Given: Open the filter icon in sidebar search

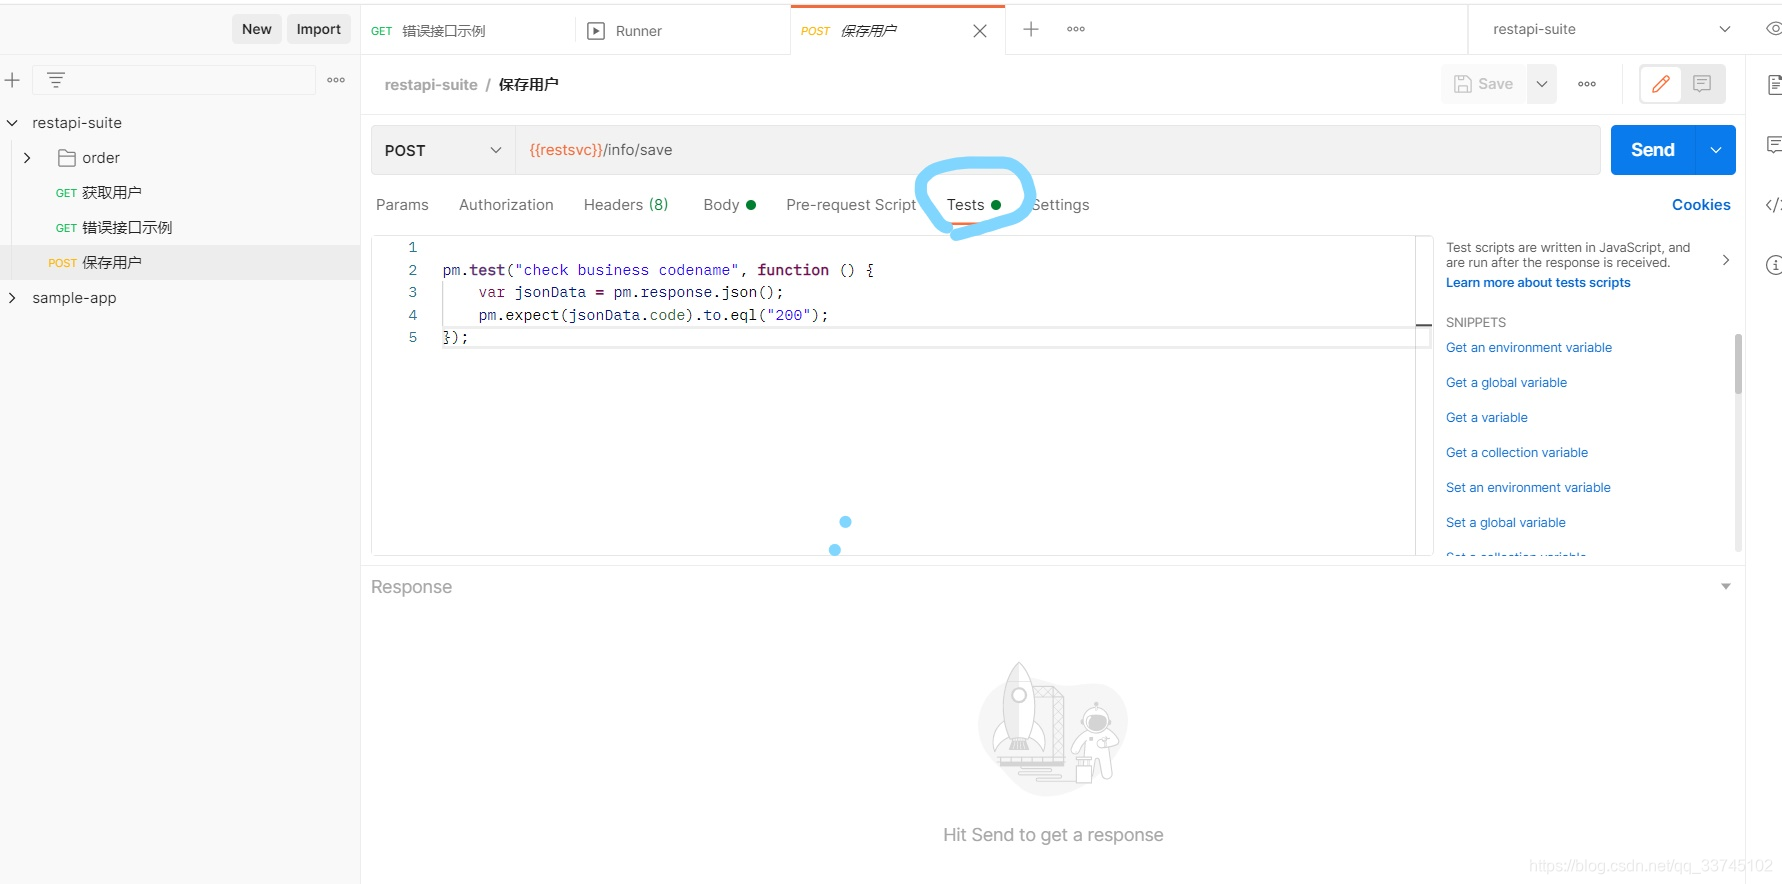Looking at the screenshot, I should point(56,80).
